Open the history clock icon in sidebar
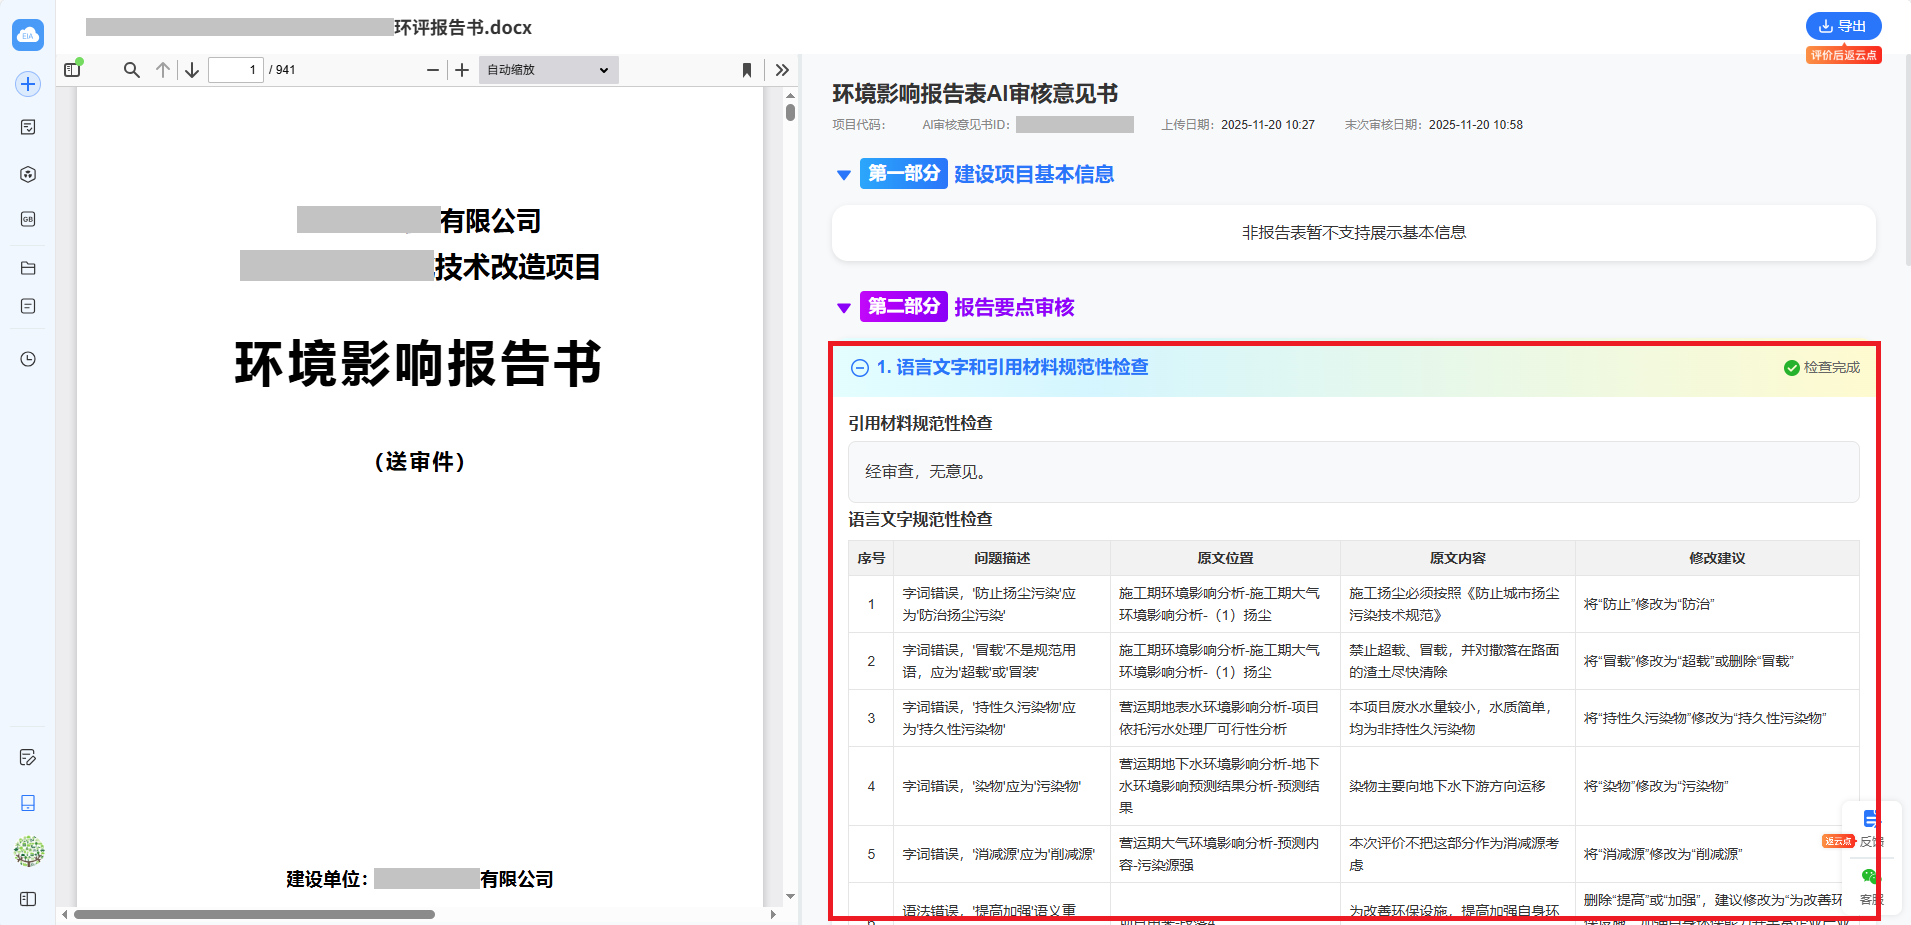This screenshot has width=1911, height=925. (x=28, y=359)
